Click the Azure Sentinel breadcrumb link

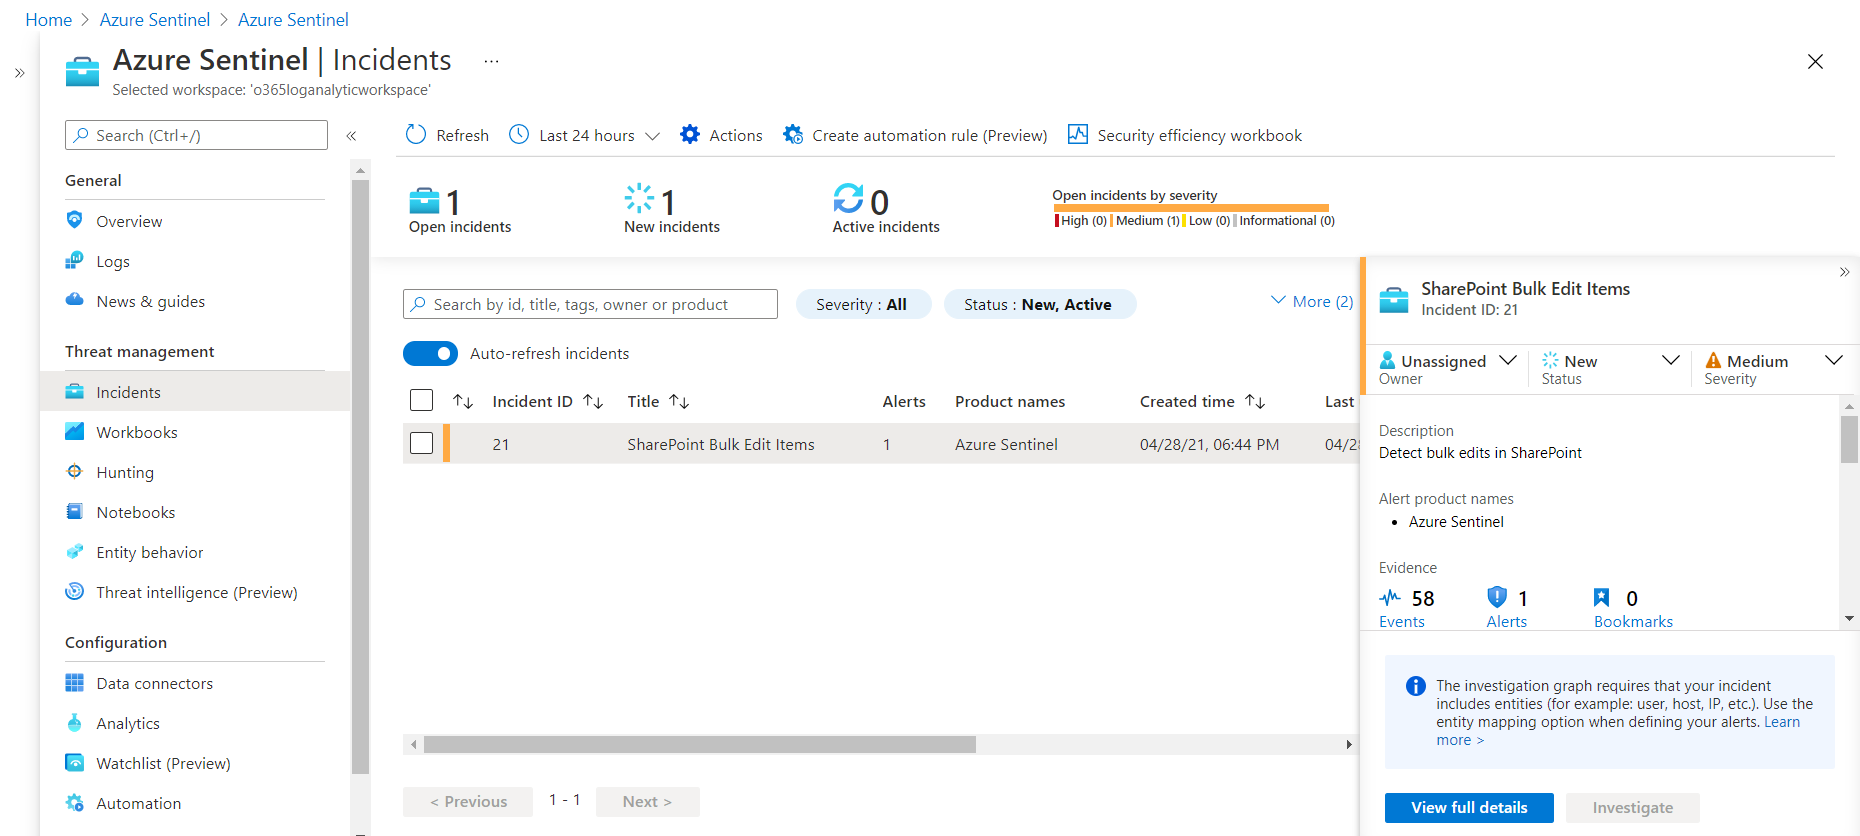[155, 20]
